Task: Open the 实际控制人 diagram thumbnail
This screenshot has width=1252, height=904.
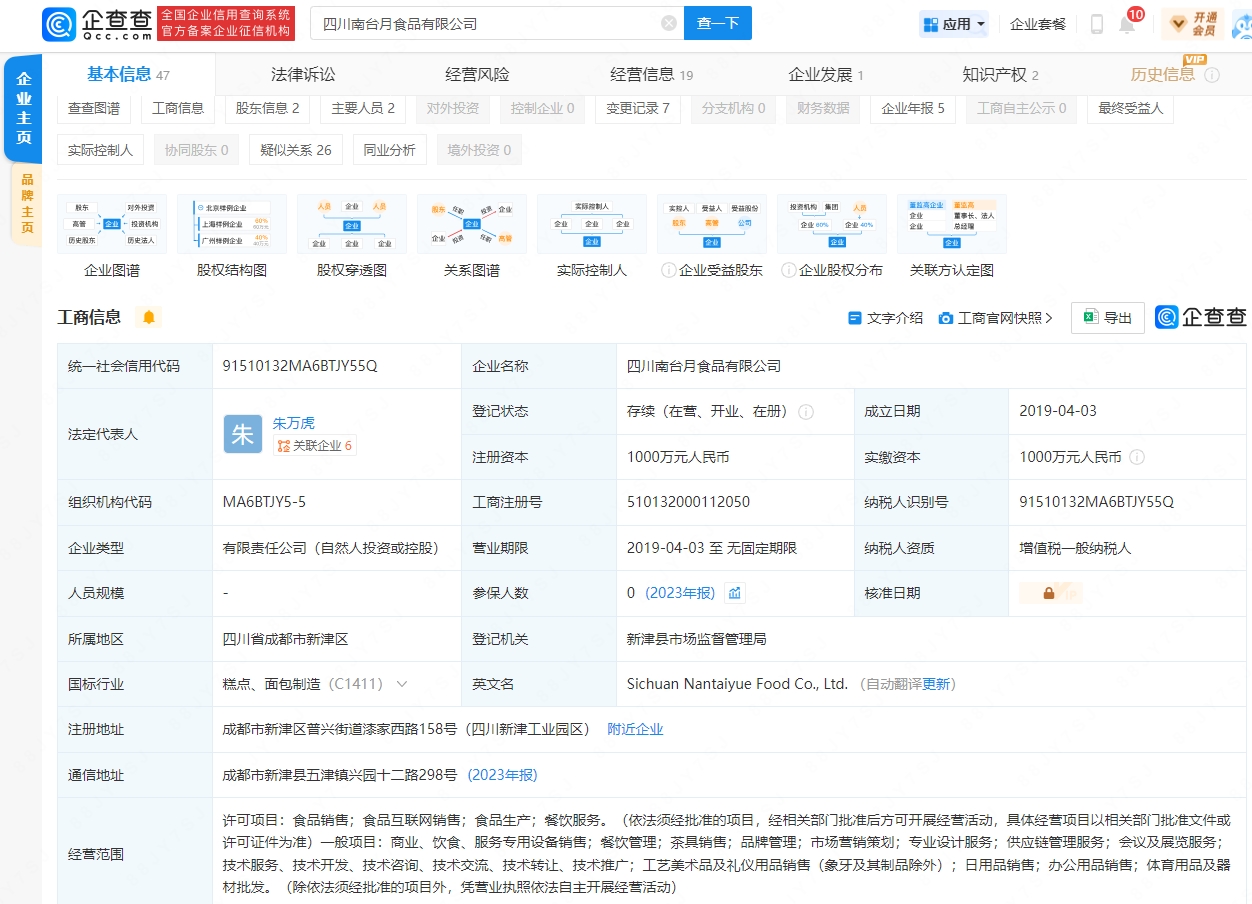Action: [592, 224]
